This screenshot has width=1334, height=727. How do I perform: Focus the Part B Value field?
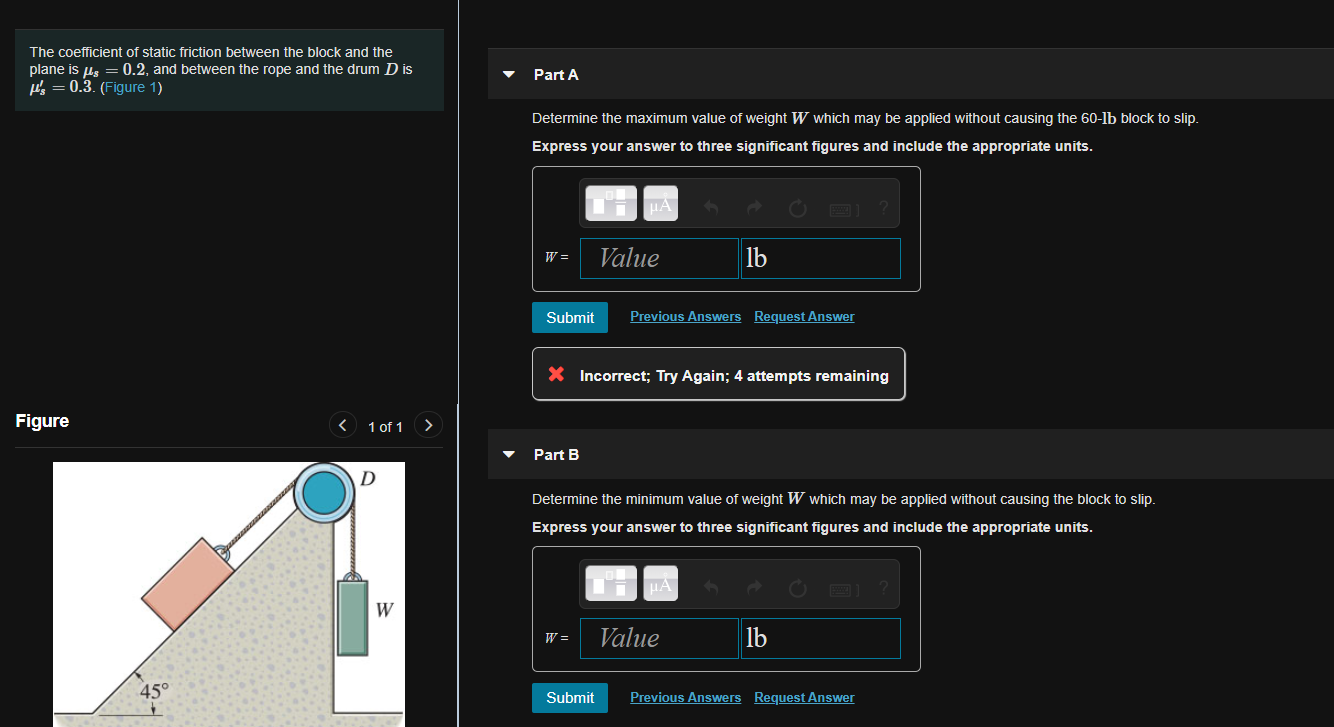[660, 638]
